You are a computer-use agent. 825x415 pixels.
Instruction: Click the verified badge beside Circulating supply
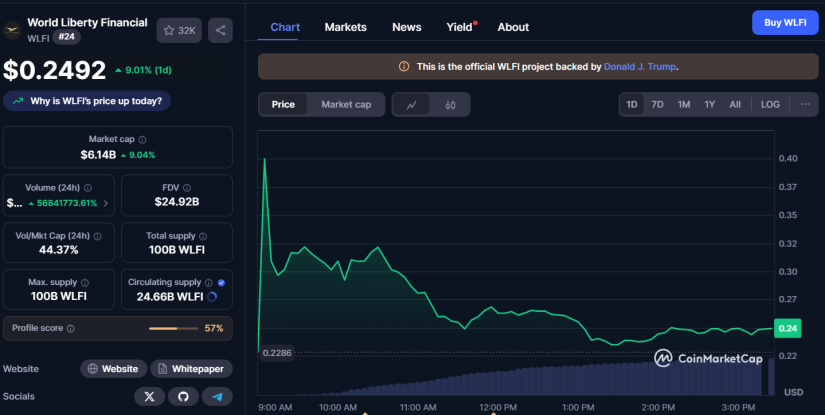222,283
